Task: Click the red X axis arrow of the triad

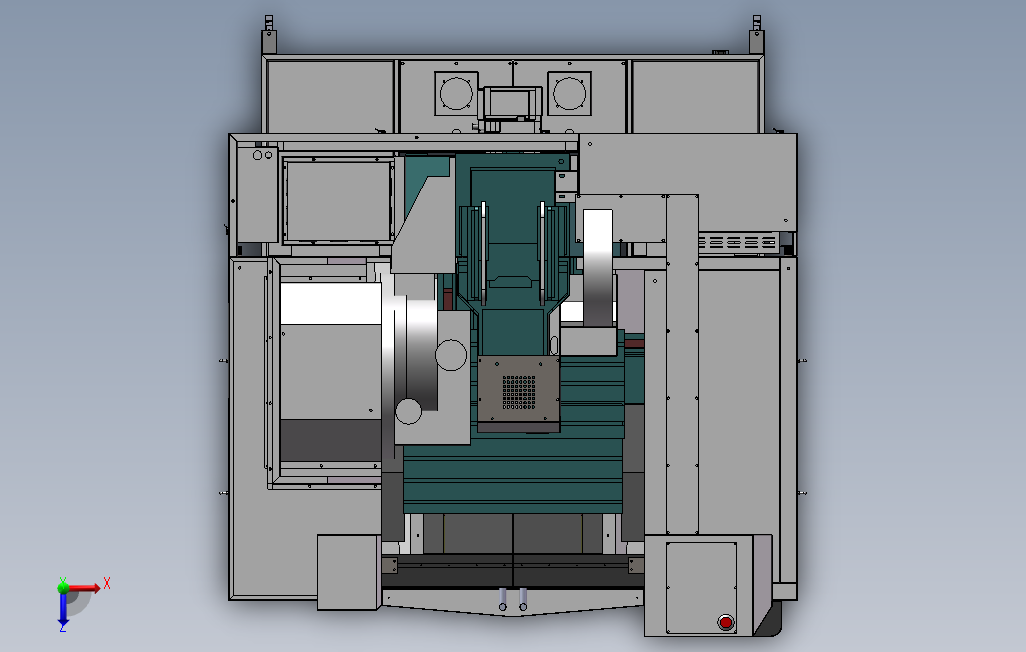Action: click(84, 587)
